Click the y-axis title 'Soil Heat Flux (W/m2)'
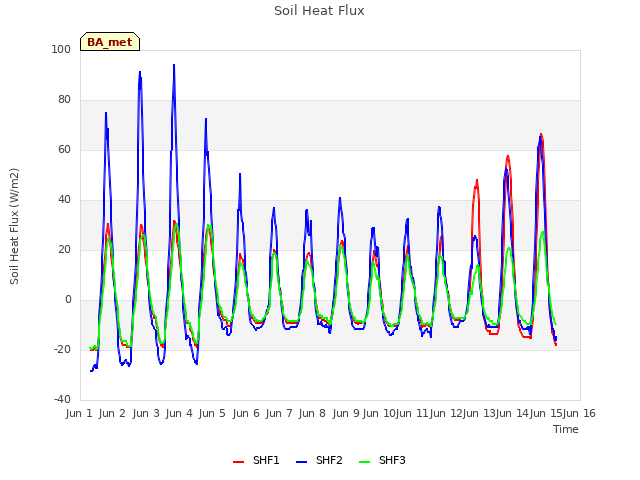The width and height of the screenshot is (640, 480). [x=14, y=226]
